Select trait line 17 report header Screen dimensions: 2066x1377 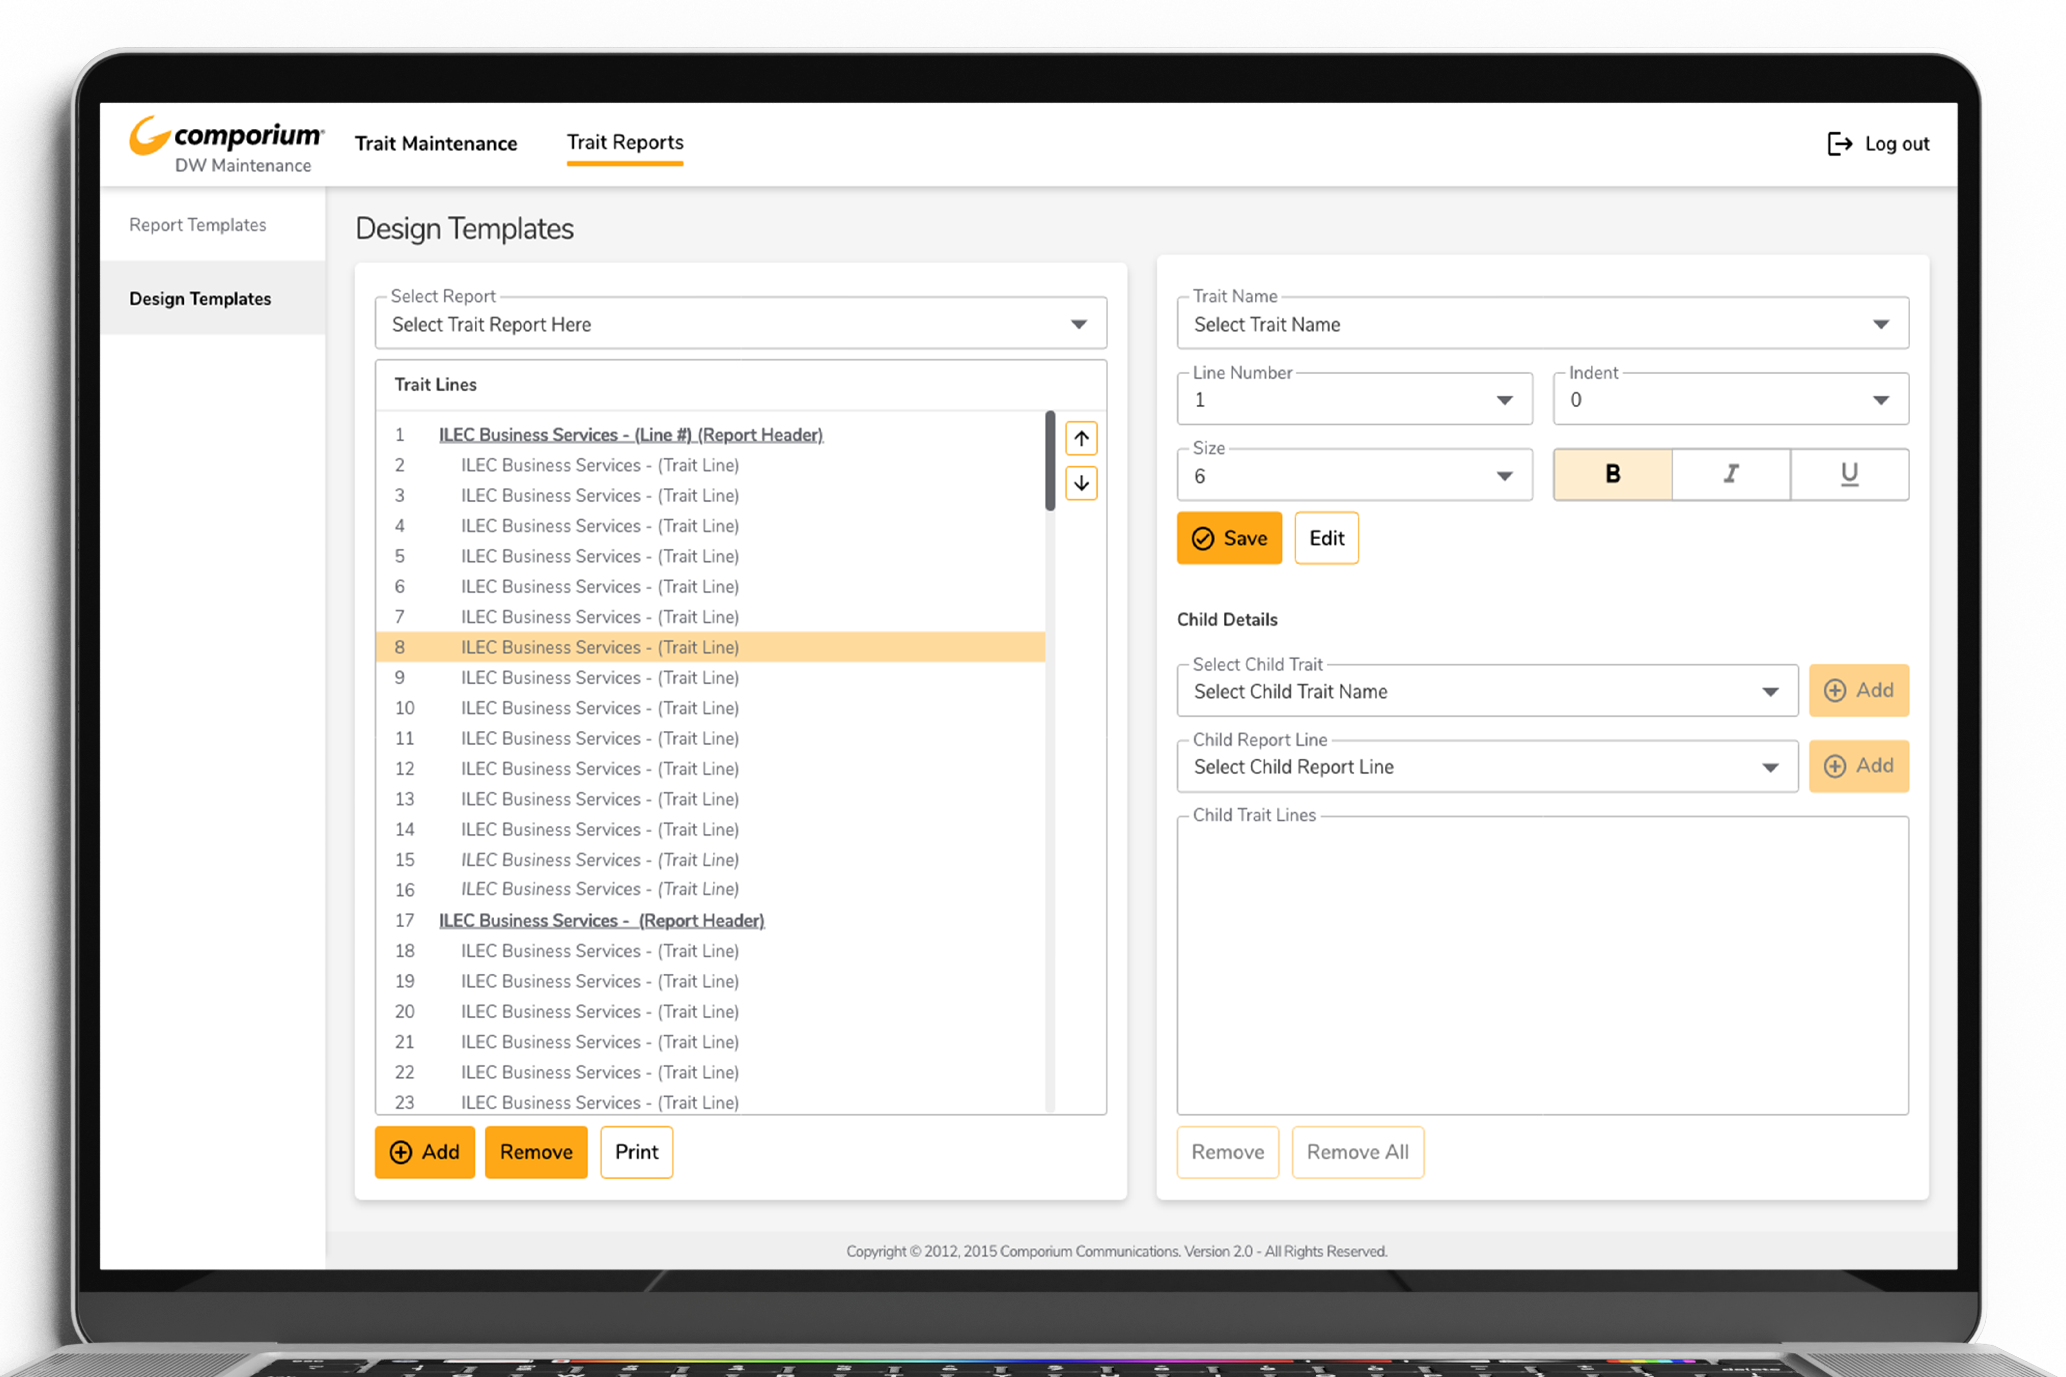tap(601, 920)
